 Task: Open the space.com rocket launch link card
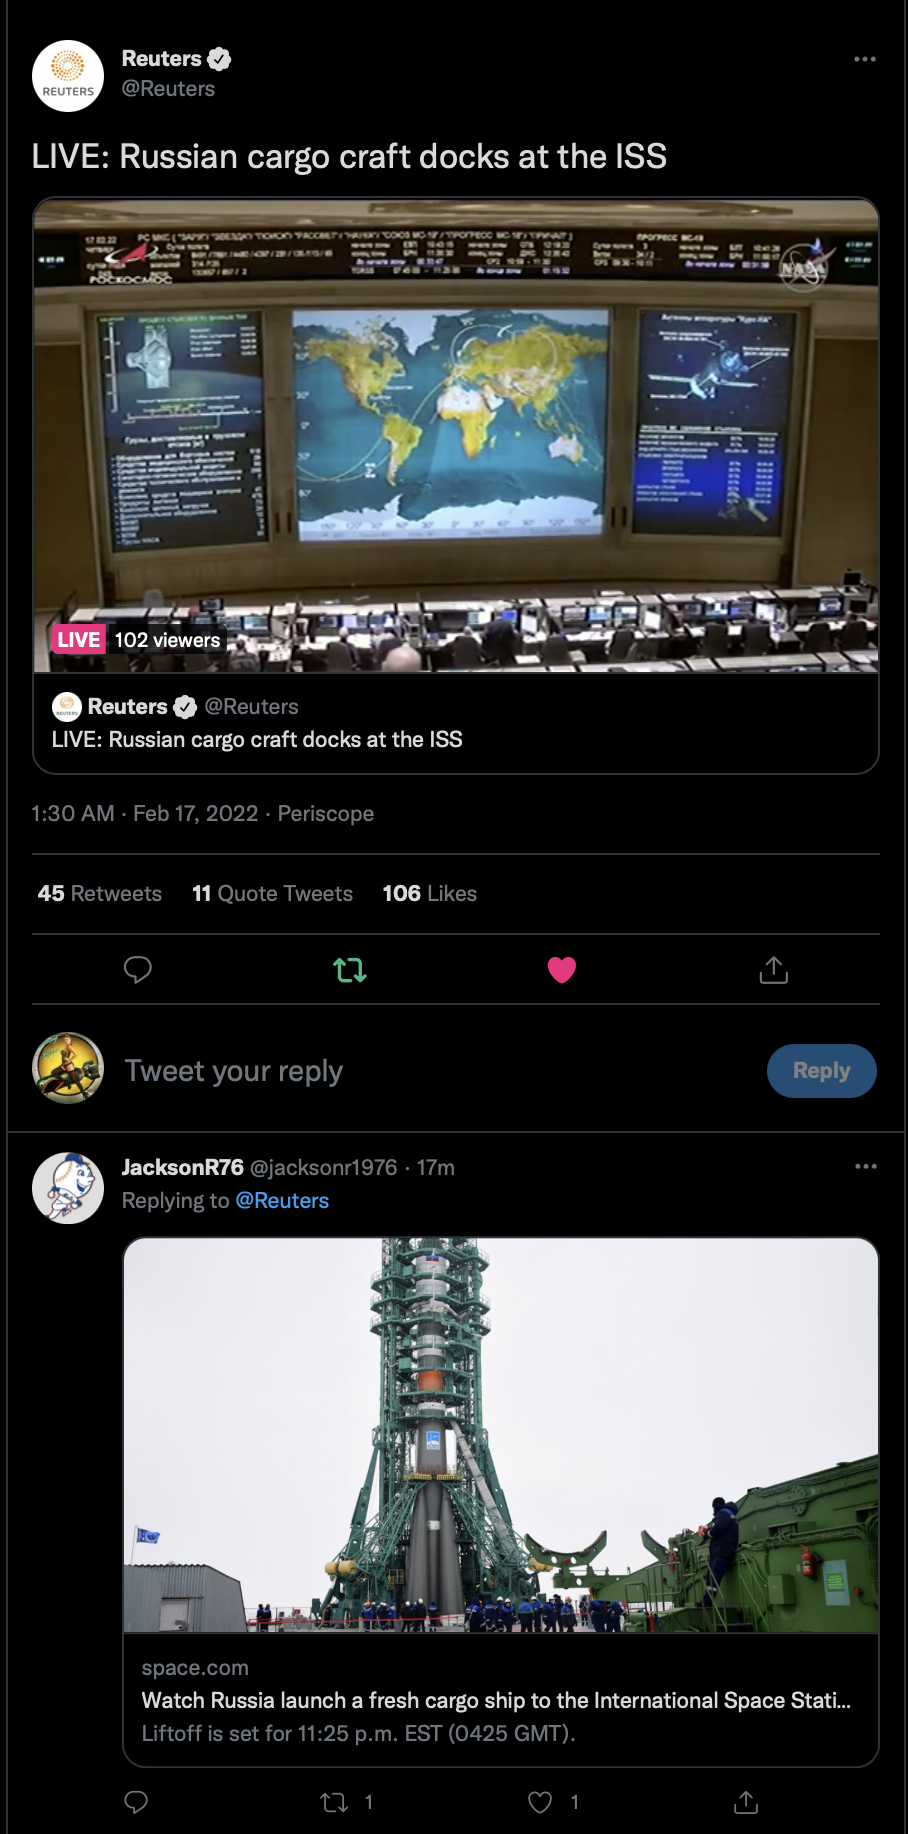[501, 1502]
